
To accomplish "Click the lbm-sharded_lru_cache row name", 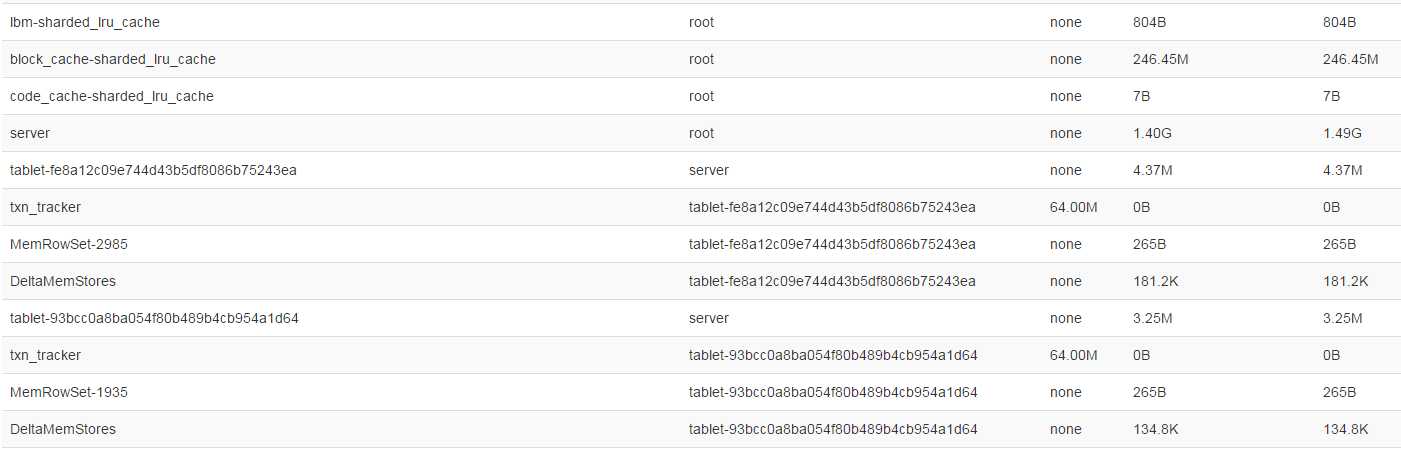I will [84, 22].
